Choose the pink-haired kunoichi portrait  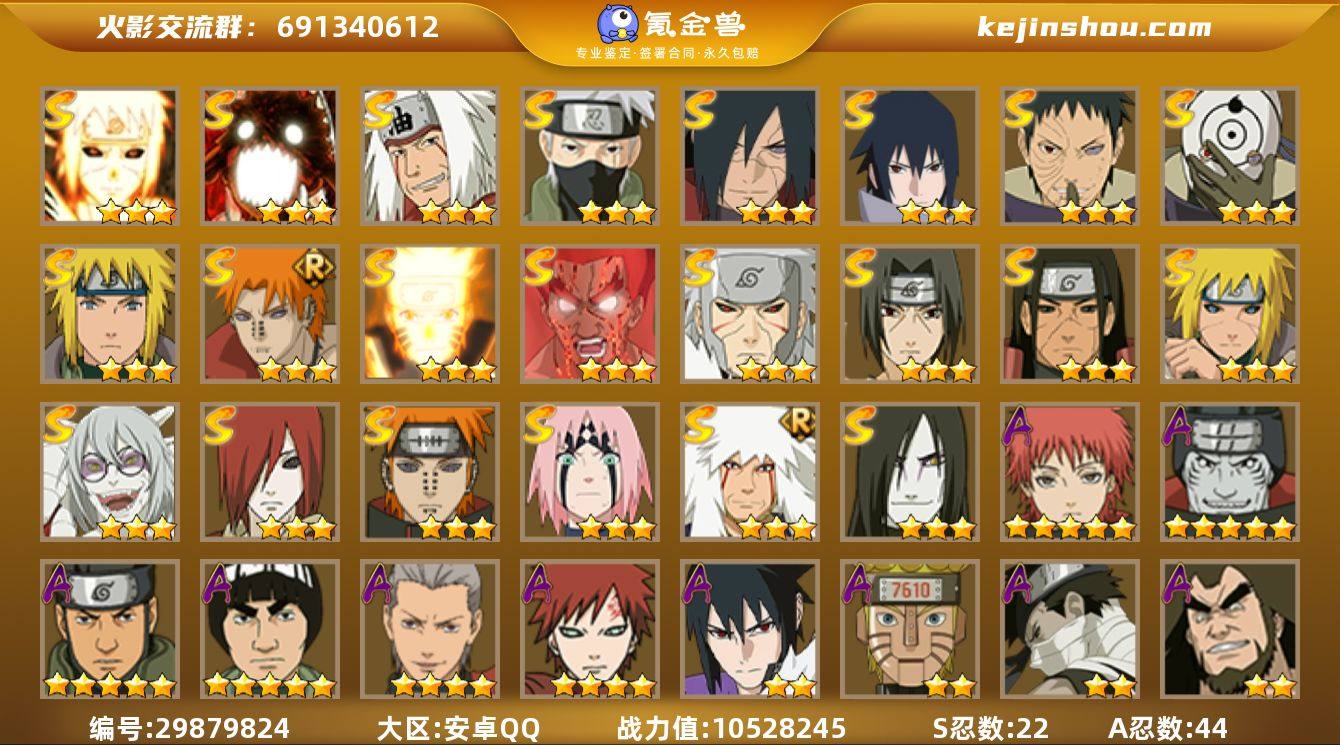click(589, 471)
